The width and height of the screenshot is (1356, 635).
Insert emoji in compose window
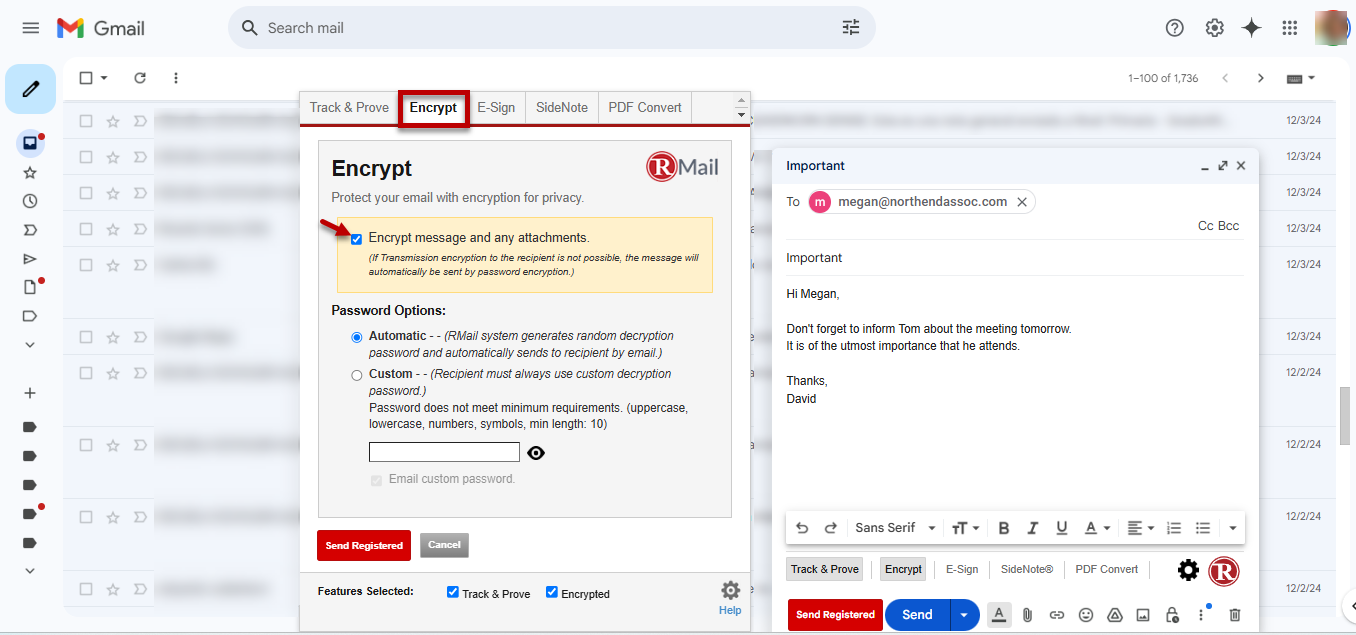(x=1086, y=615)
